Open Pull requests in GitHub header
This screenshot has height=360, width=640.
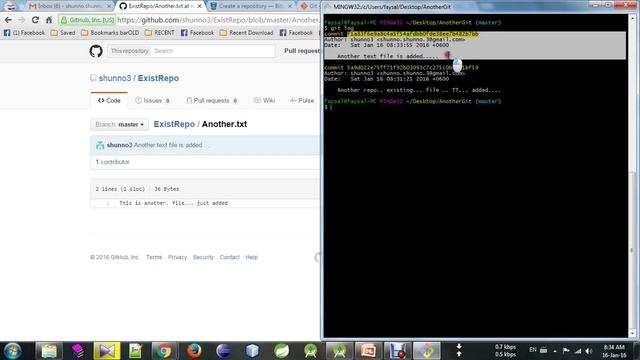point(302,51)
